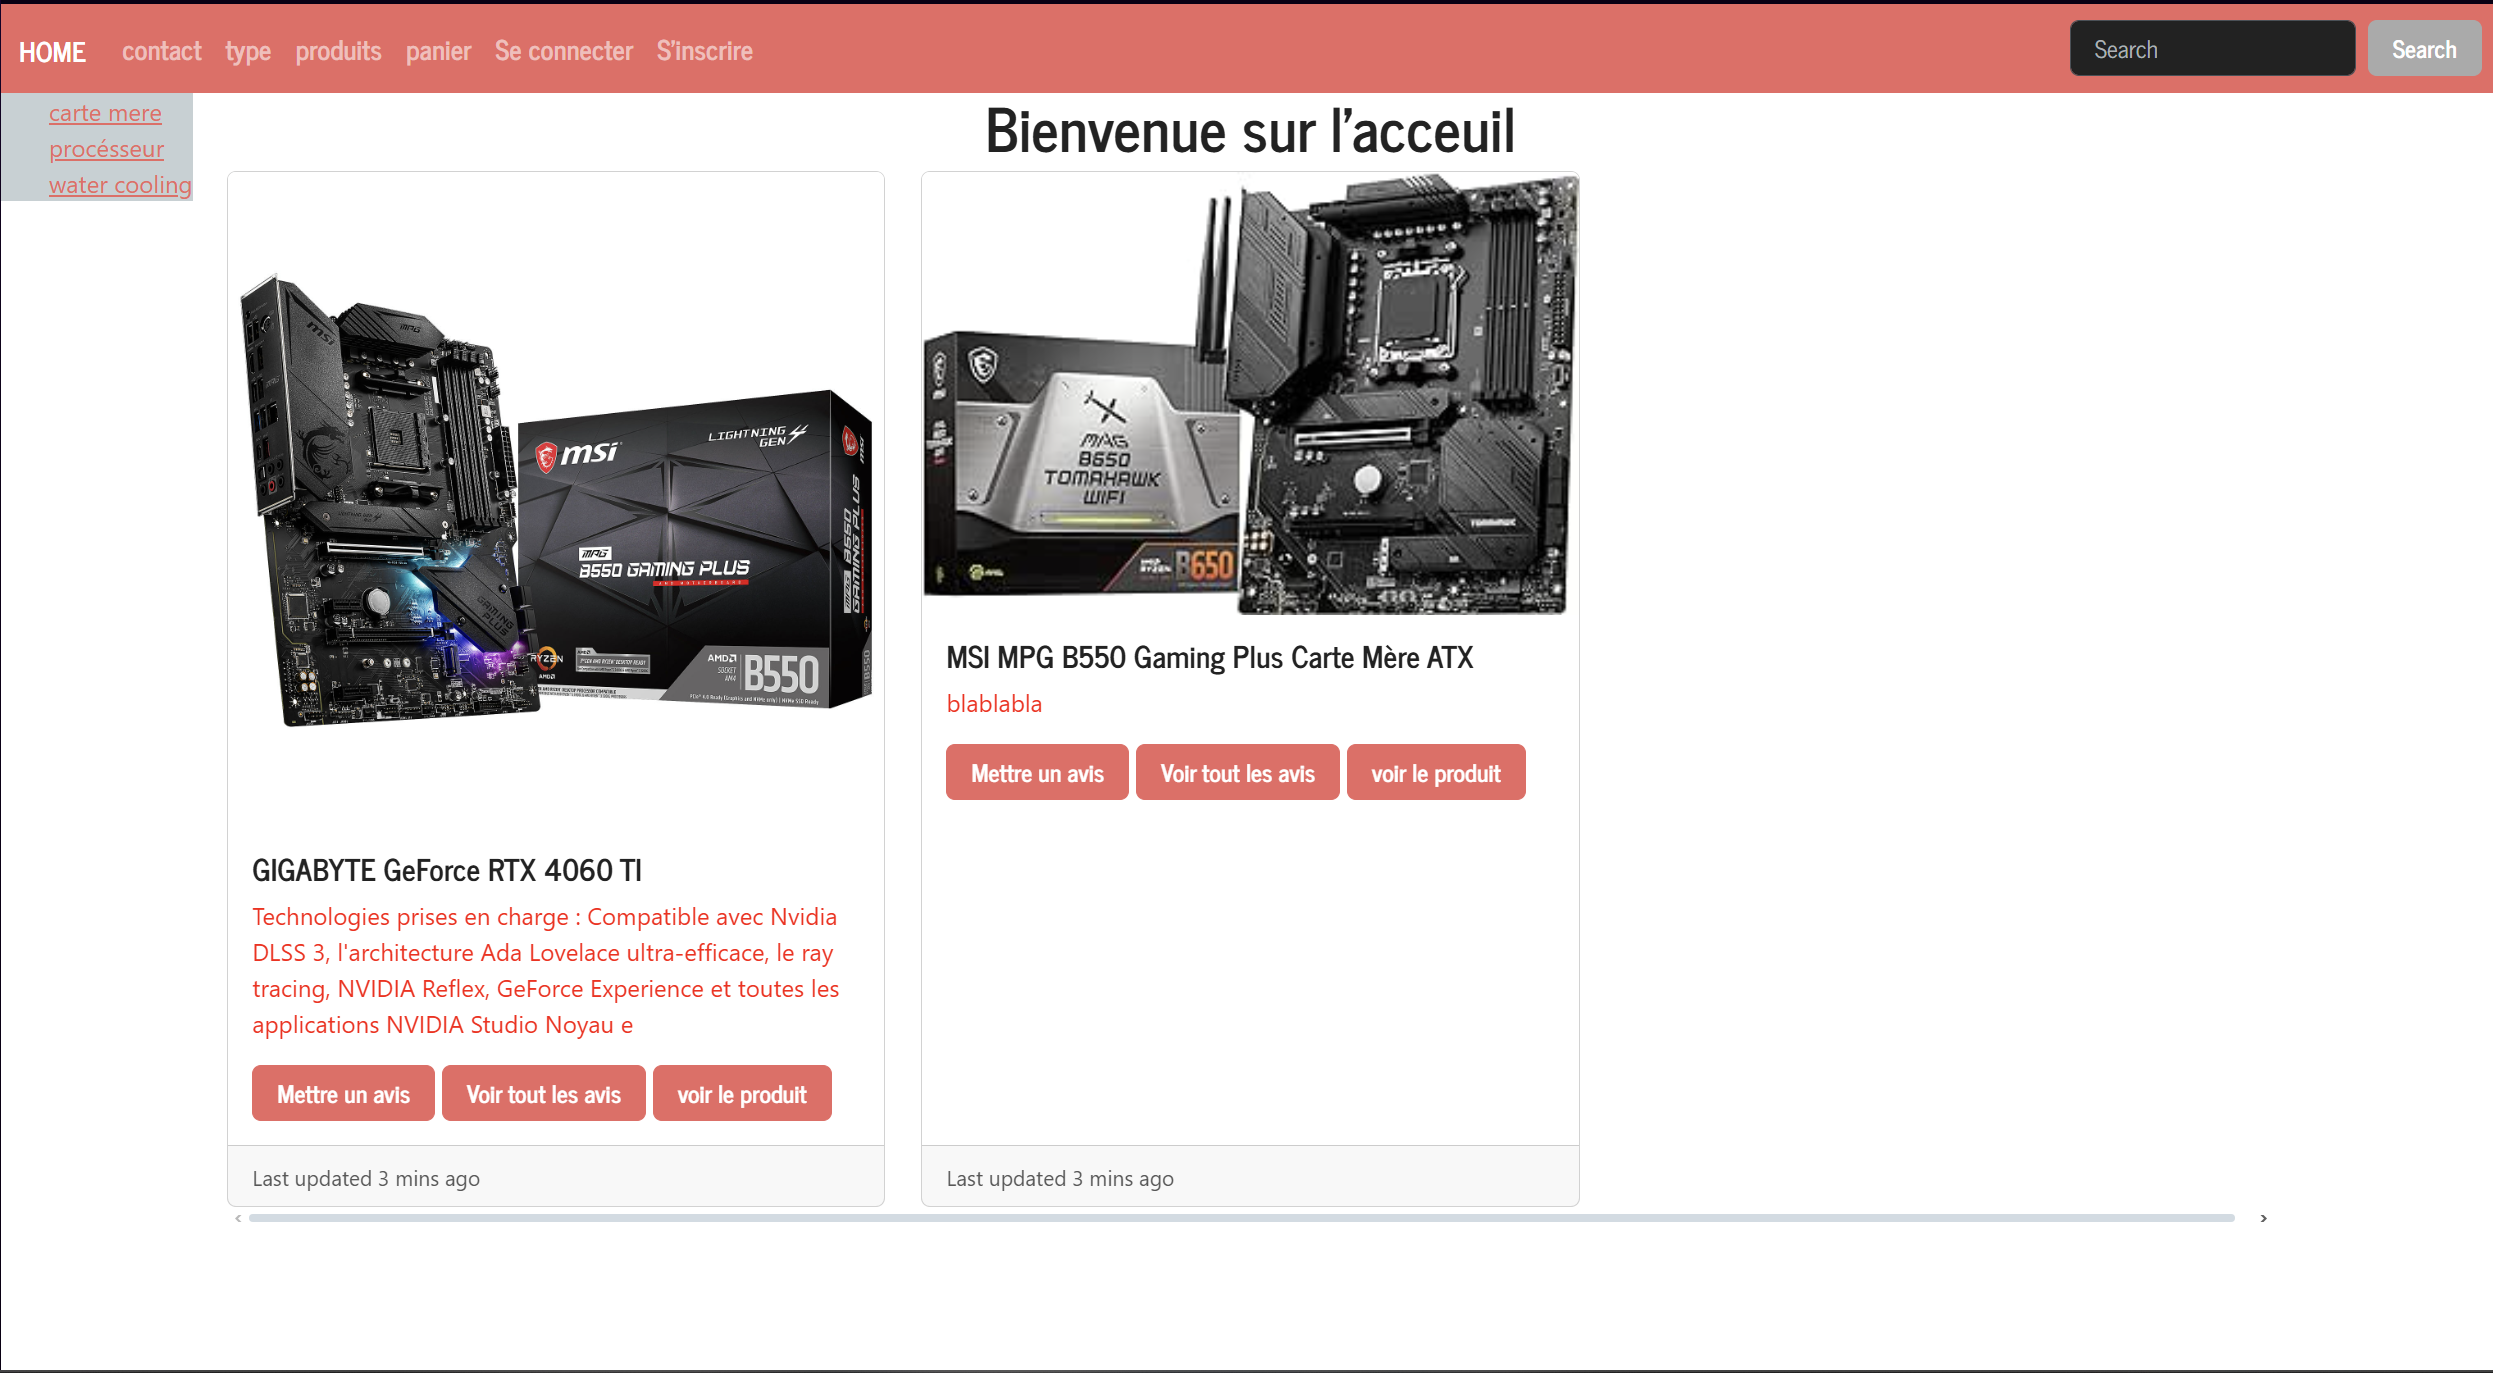The height and width of the screenshot is (1373, 2493).
Task: Click voir le produit on GIGABYTE card
Action: point(742,1094)
